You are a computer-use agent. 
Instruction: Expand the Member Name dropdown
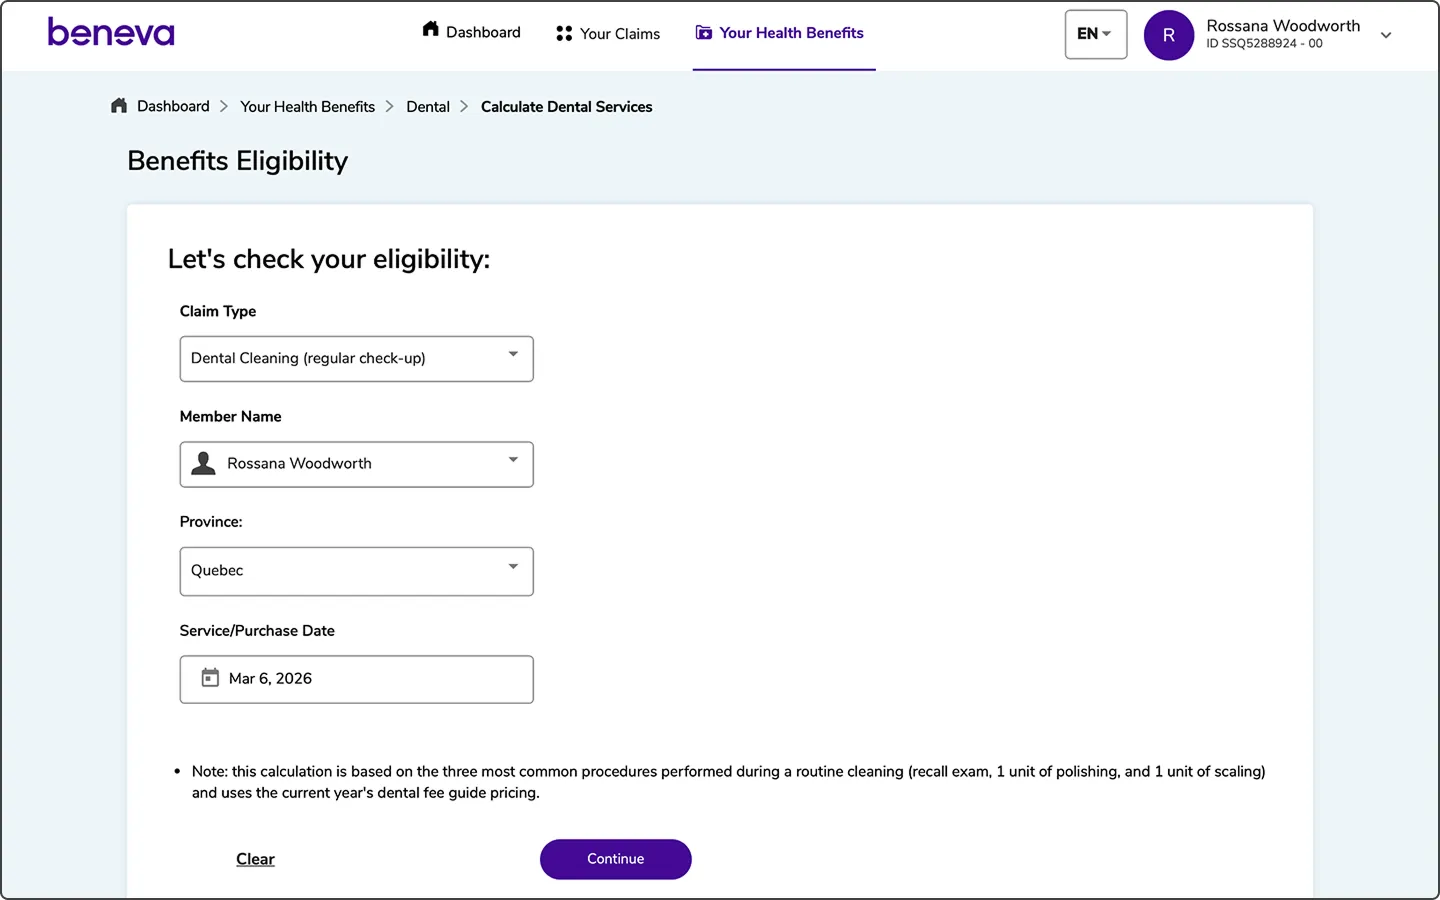356,464
